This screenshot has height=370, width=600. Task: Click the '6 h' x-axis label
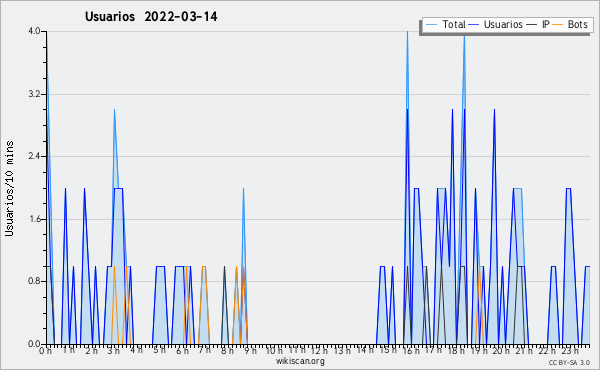pyautogui.click(x=182, y=350)
